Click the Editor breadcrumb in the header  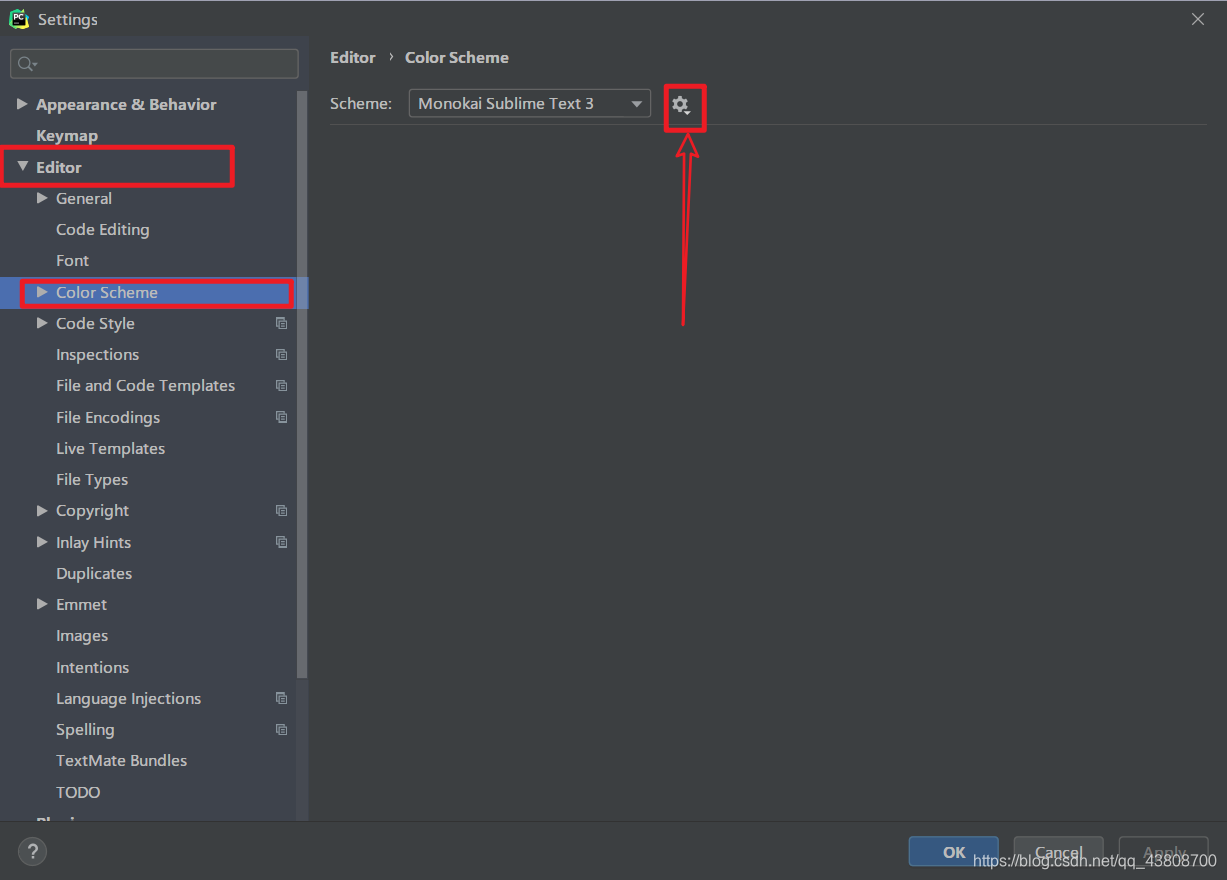point(353,57)
